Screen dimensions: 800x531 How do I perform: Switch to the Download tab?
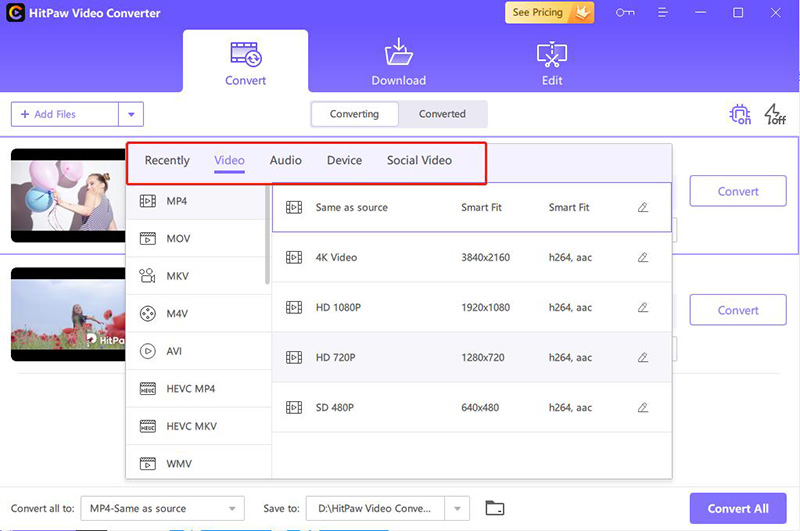pyautogui.click(x=398, y=61)
